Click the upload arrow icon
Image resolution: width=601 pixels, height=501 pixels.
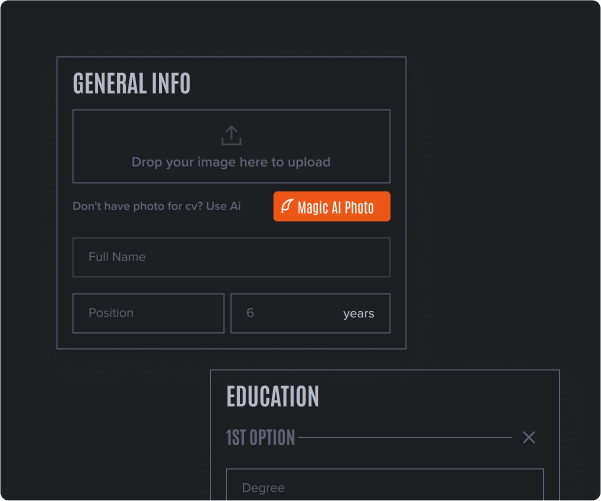(x=231, y=135)
